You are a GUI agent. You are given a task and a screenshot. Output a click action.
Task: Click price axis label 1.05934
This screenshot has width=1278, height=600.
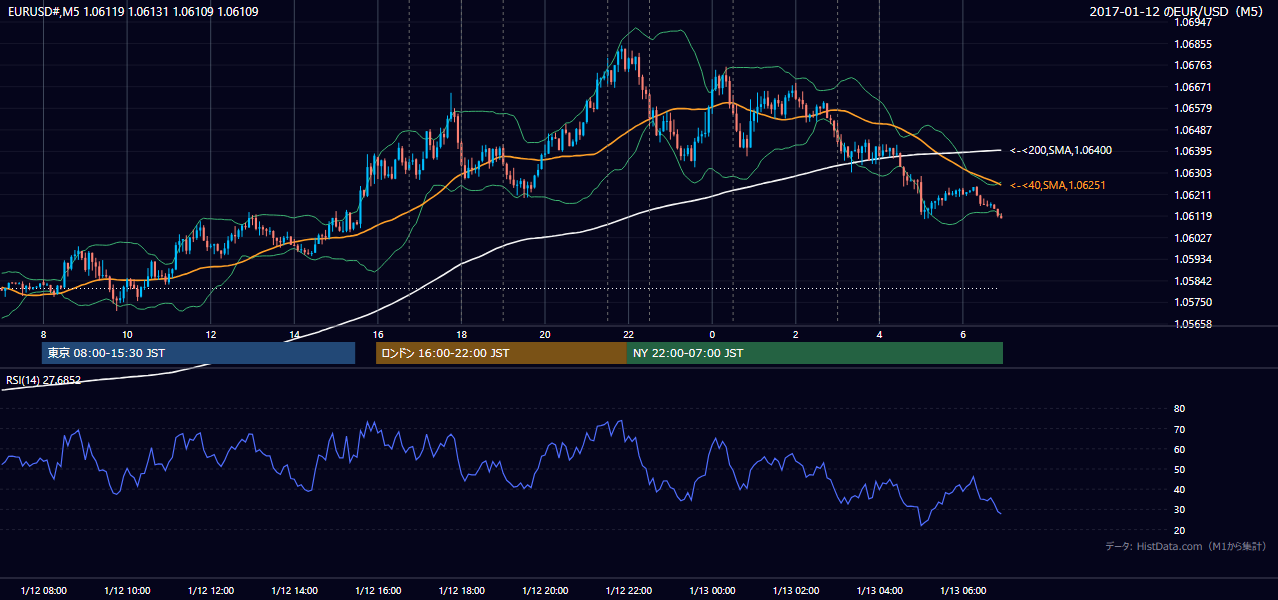[x=1193, y=259]
